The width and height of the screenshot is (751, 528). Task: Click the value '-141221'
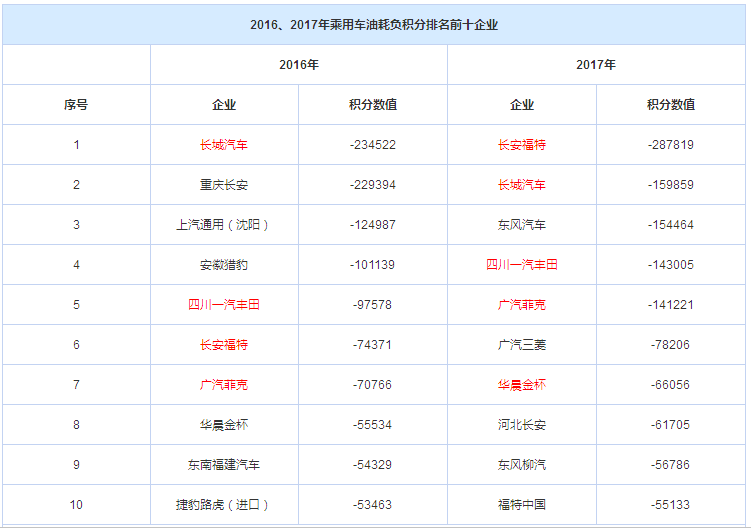671,305
